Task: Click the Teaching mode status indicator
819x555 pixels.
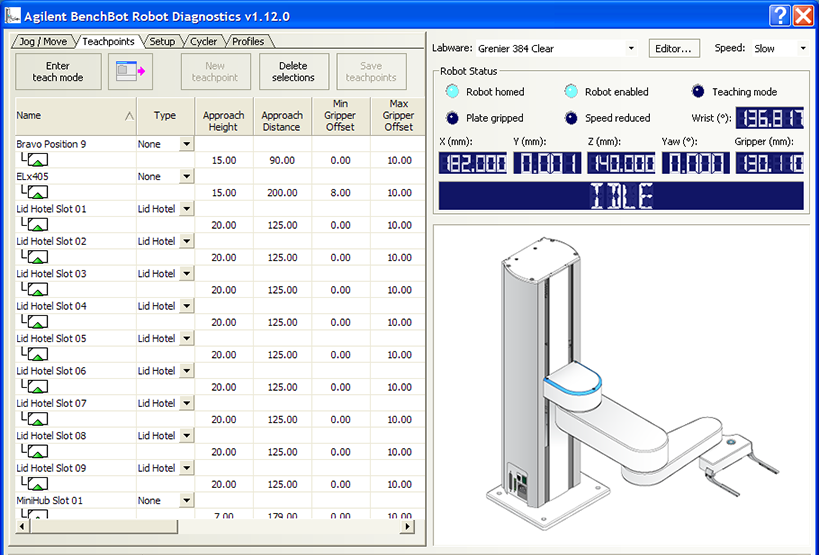Action: click(x=698, y=92)
